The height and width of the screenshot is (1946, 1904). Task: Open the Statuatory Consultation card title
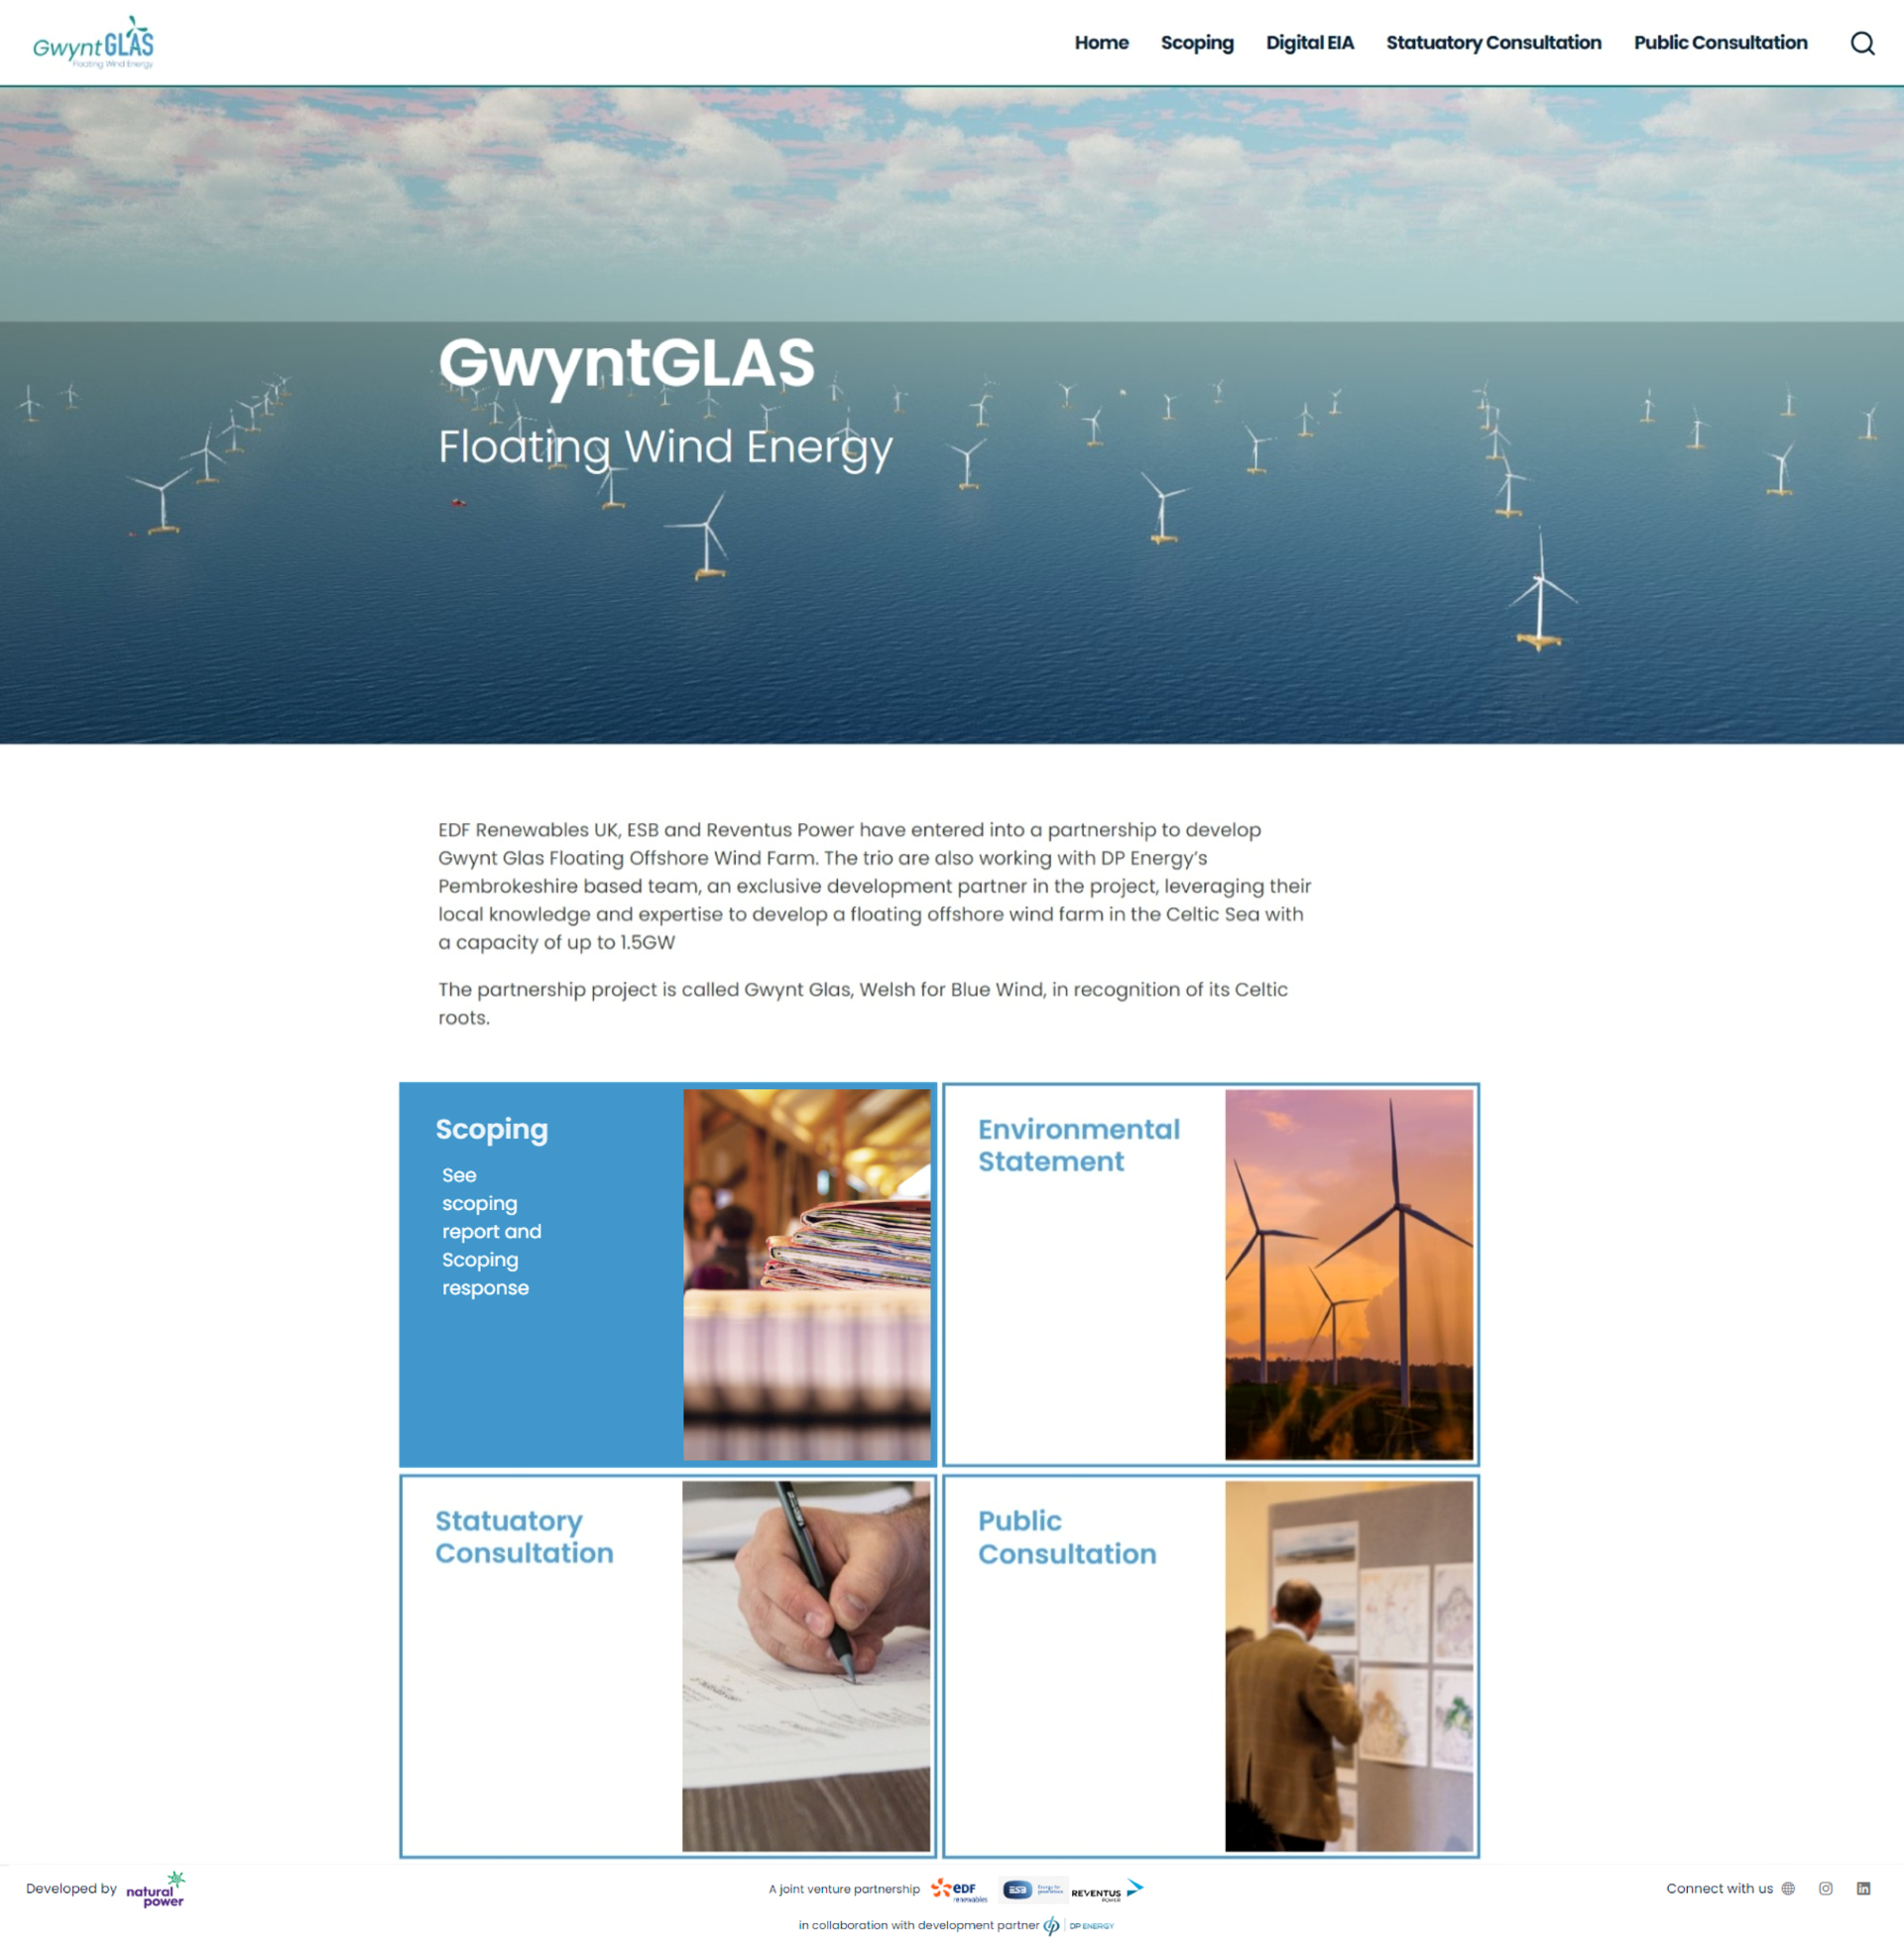tap(524, 1537)
